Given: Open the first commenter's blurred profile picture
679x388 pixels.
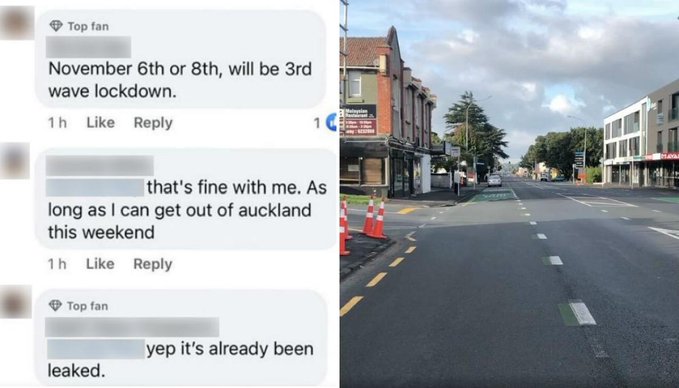Looking at the screenshot, I should click(x=17, y=23).
